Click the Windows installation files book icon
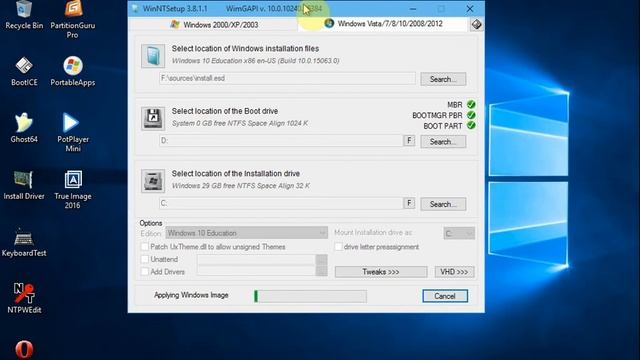Image resolution: width=640 pixels, height=360 pixels. [x=153, y=56]
